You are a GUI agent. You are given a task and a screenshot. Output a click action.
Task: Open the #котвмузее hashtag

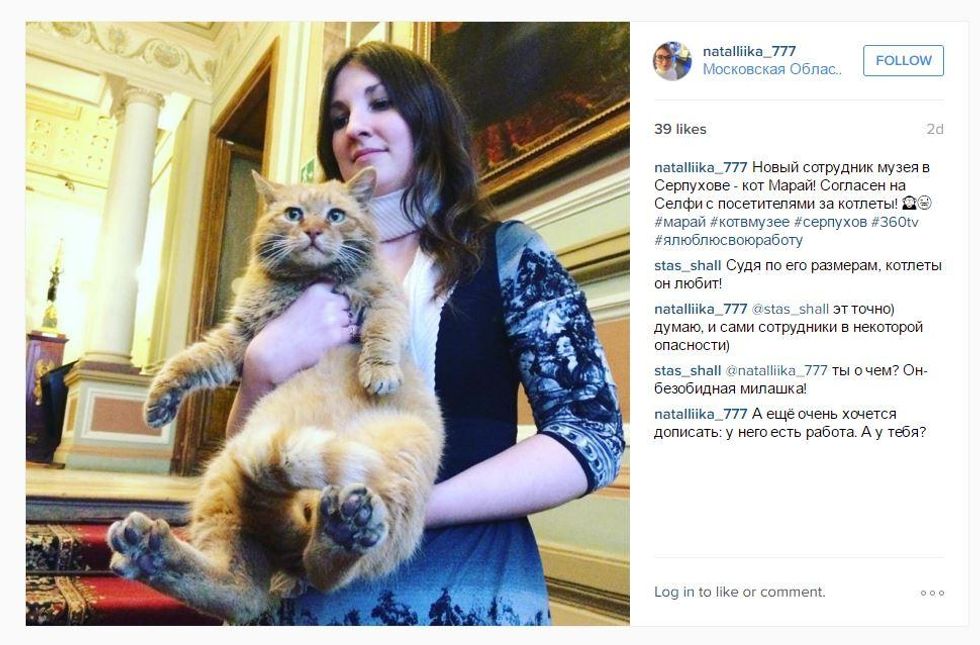(750, 222)
